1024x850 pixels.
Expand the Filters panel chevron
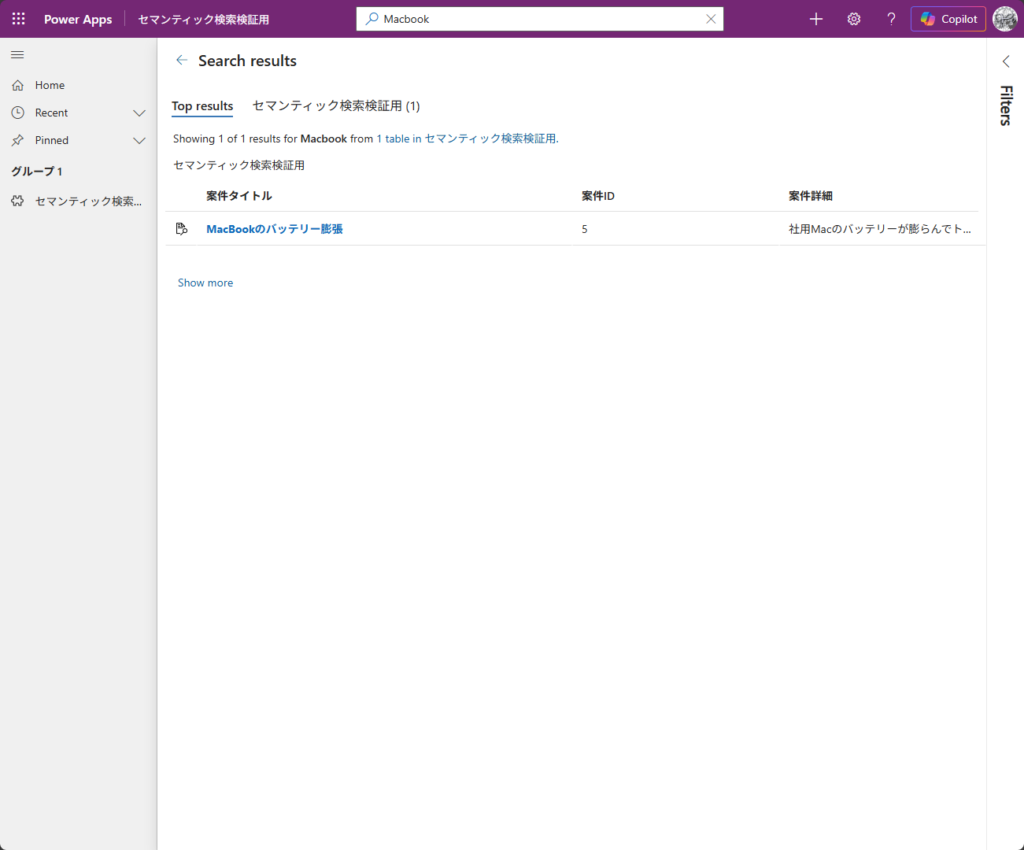pyautogui.click(x=1006, y=61)
